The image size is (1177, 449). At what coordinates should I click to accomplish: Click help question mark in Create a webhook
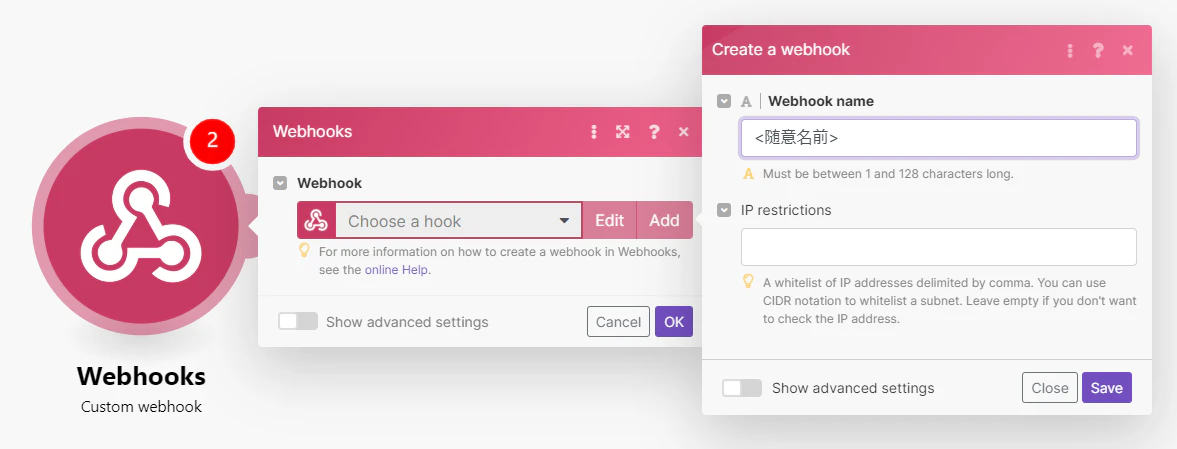click(x=1098, y=50)
